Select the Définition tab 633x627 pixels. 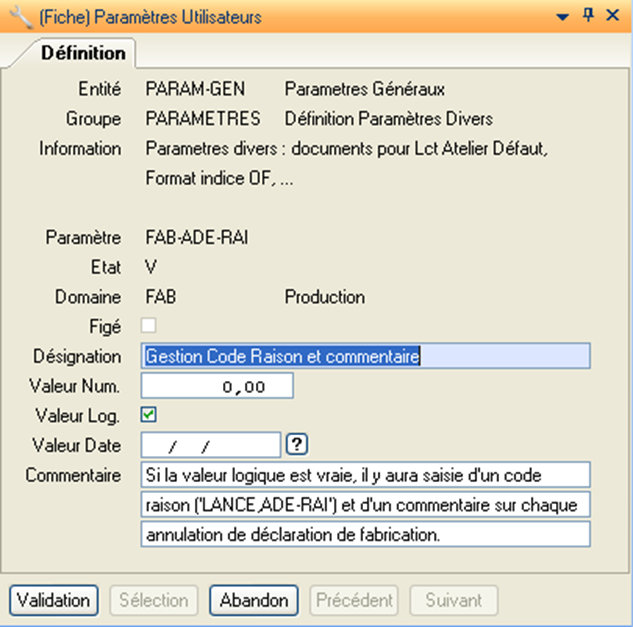(83, 53)
